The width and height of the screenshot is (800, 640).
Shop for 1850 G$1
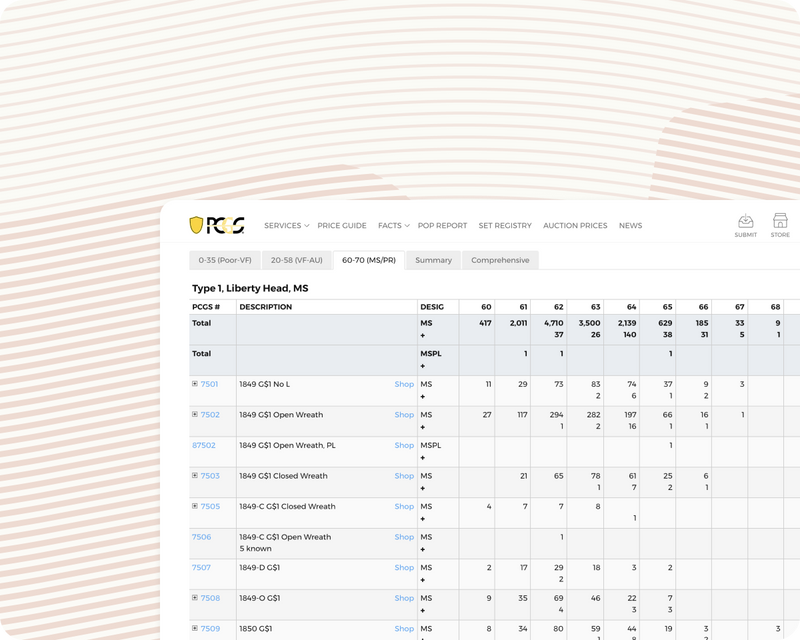[x=404, y=629]
